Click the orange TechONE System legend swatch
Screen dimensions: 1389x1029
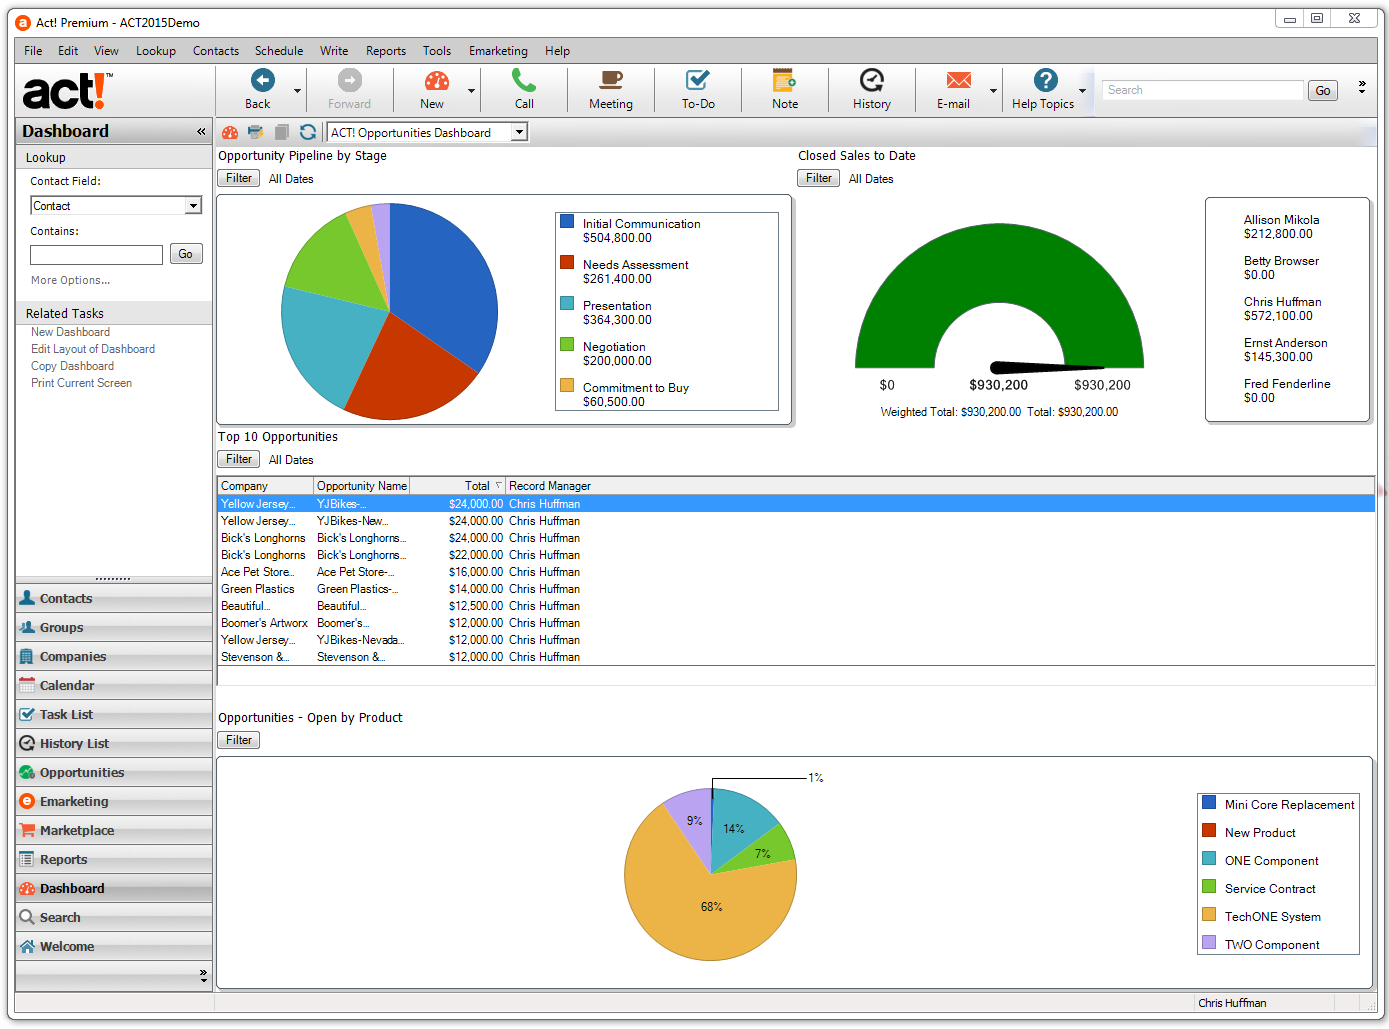1209,914
